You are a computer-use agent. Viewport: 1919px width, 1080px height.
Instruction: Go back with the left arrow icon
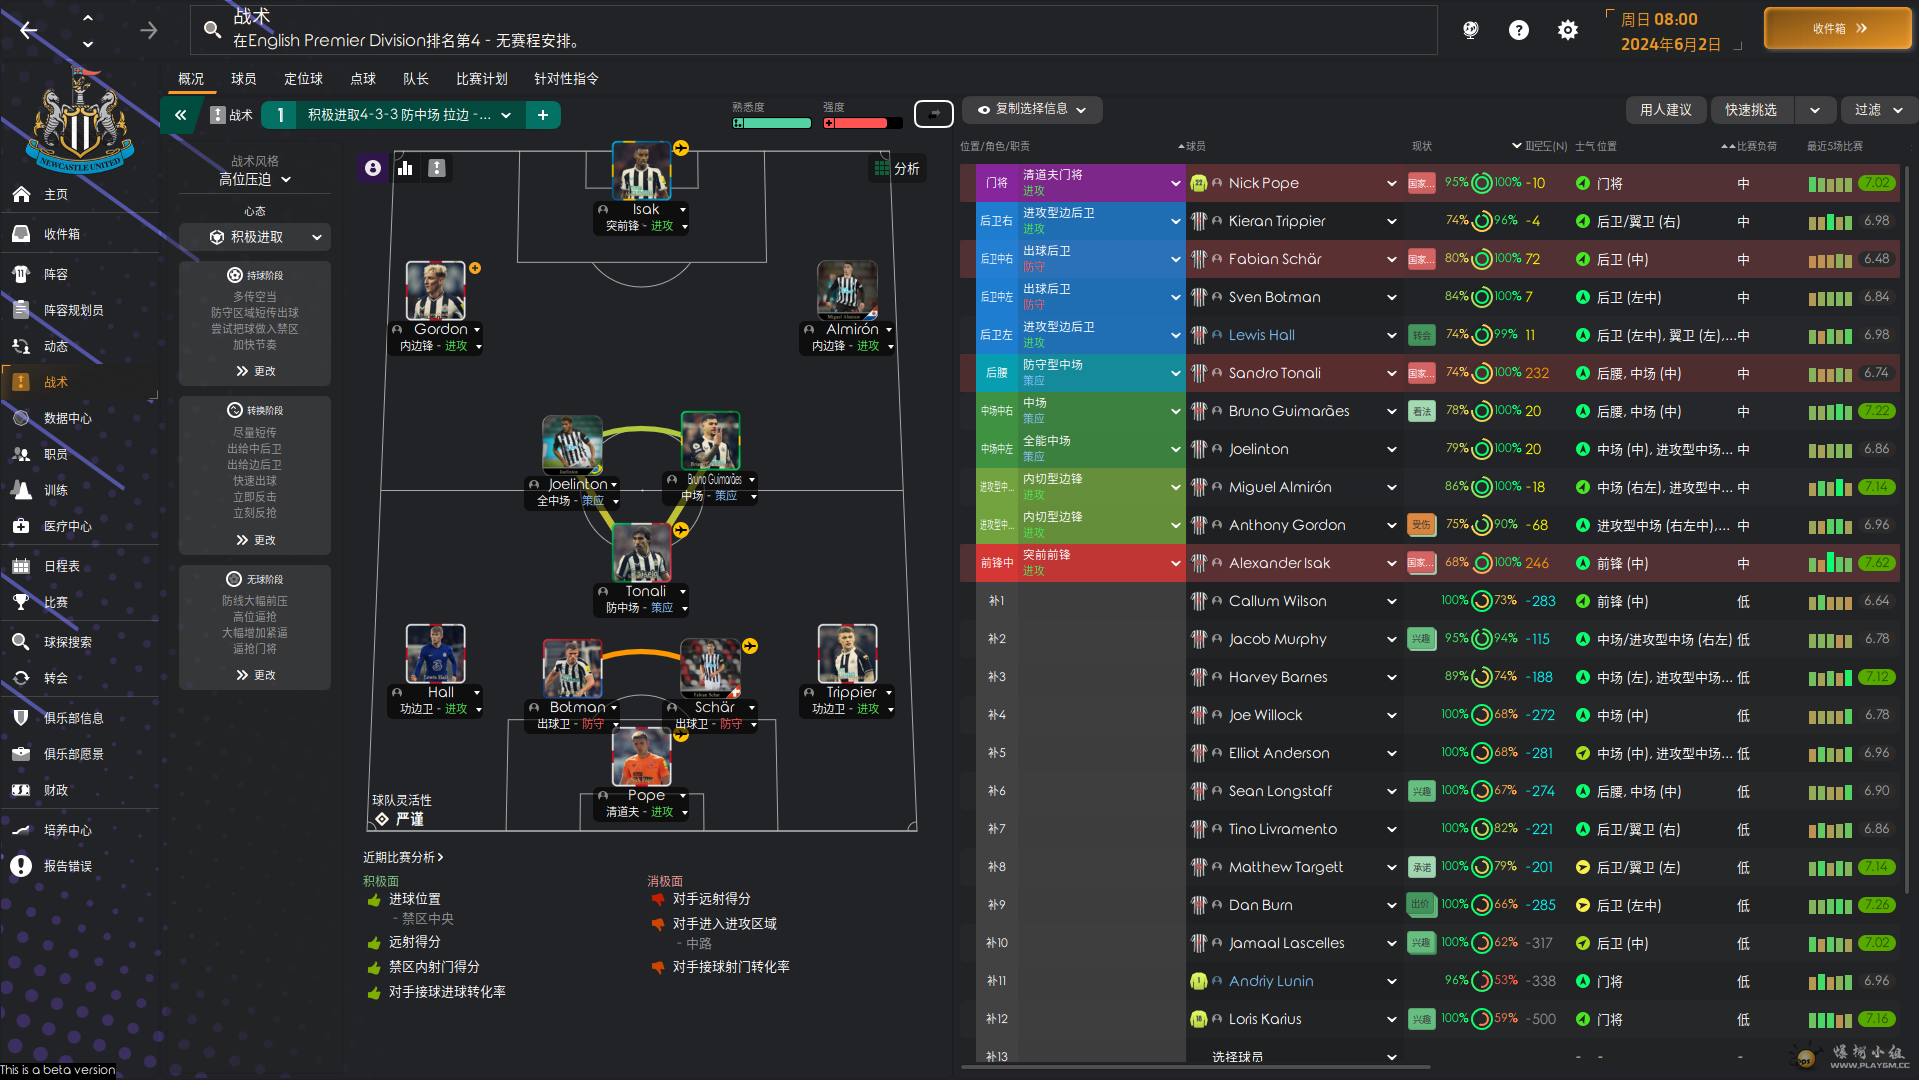[29, 30]
